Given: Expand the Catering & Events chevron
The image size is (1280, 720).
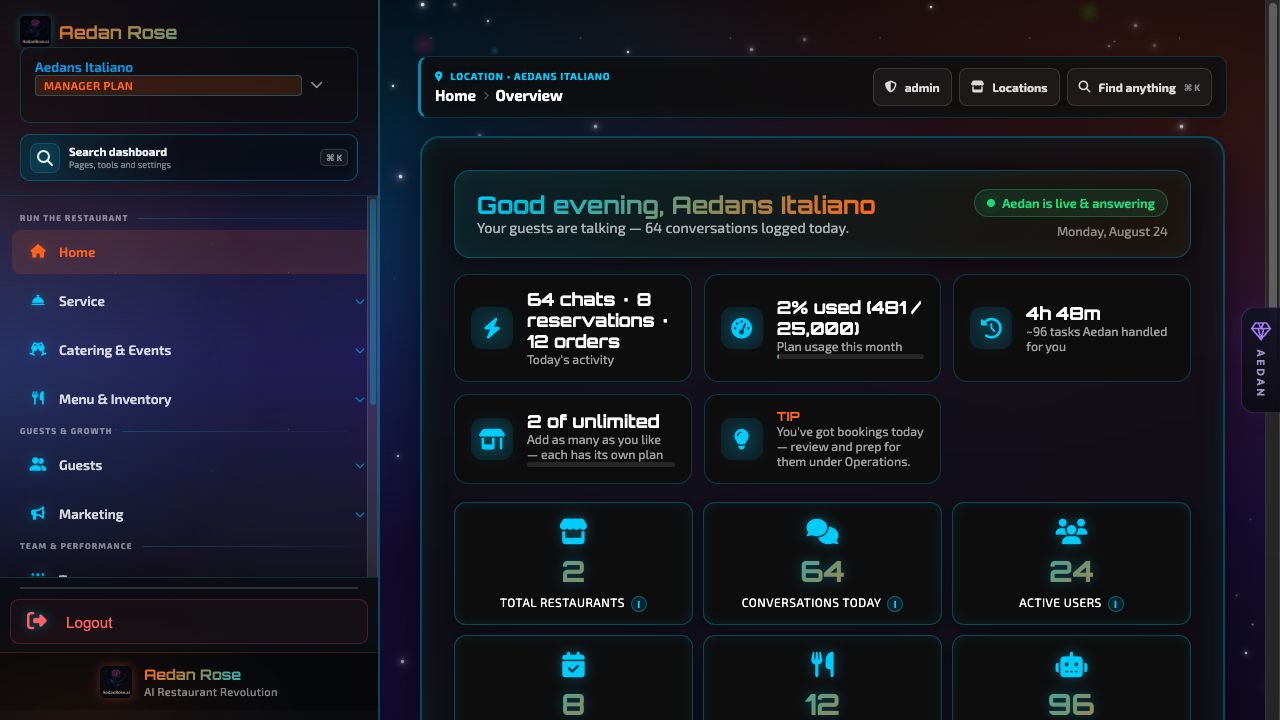Looking at the screenshot, I should 360,350.
